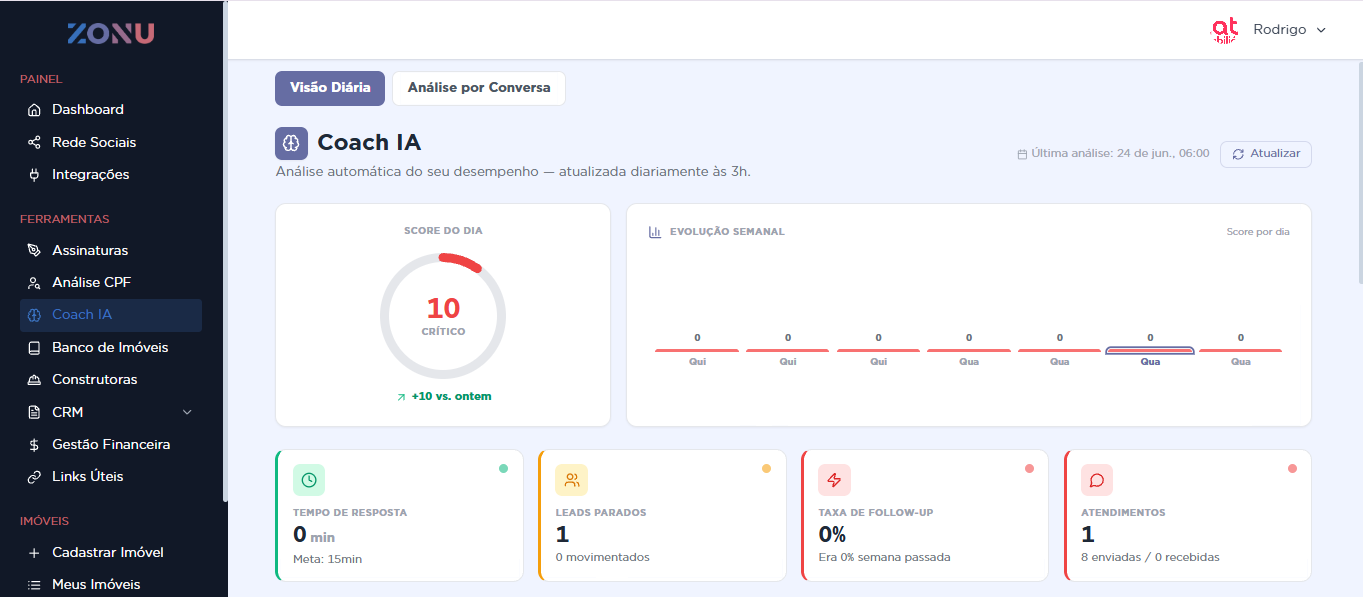Open the Links Úteis chain icon
Viewport: 1363px width, 597px height.
(34, 477)
